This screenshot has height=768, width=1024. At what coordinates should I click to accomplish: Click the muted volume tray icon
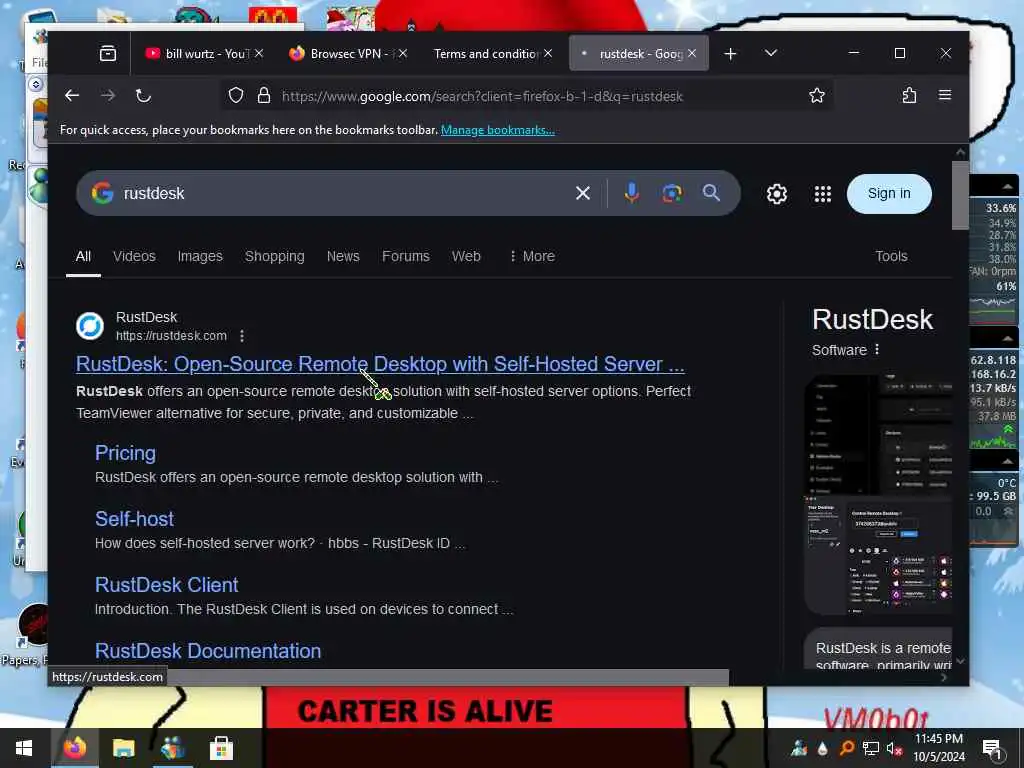click(894, 748)
